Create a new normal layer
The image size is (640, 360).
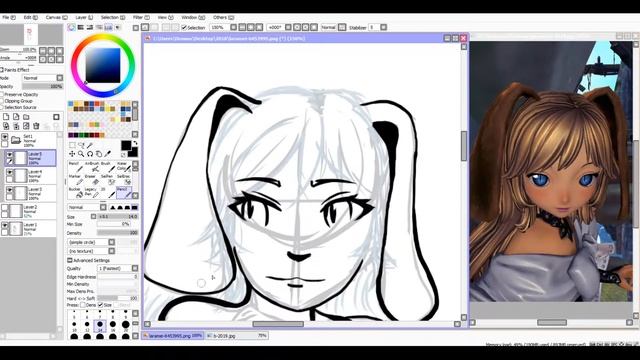click(x=6, y=117)
